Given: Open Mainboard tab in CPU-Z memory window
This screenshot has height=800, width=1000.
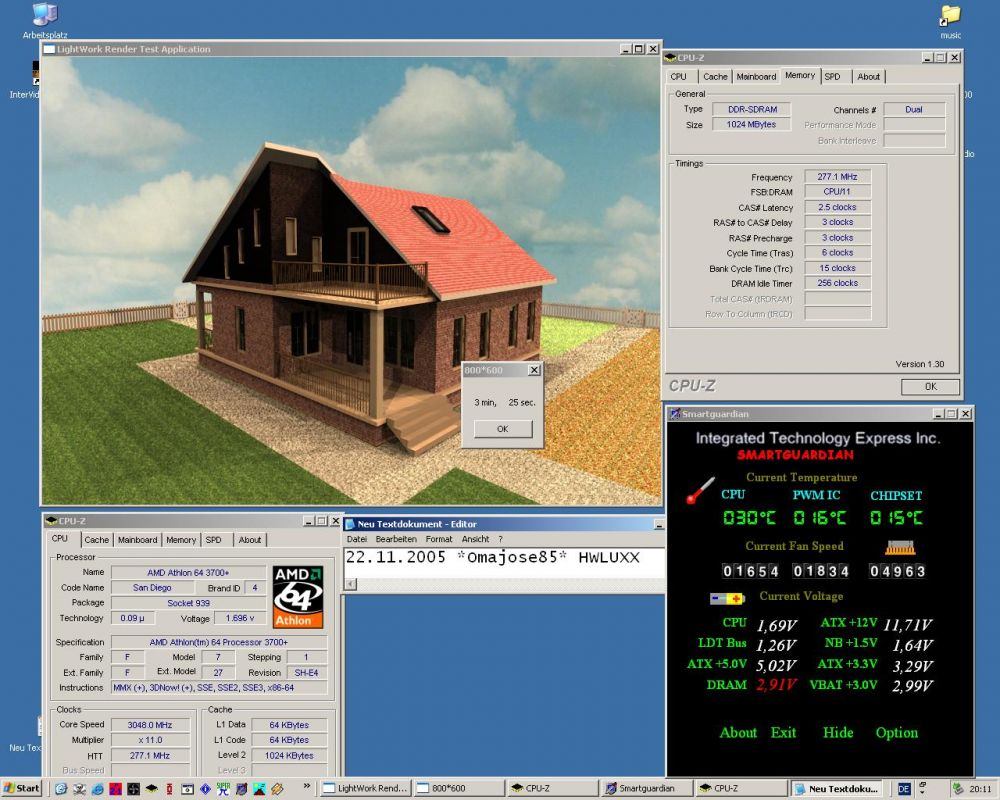Looking at the screenshot, I should (x=756, y=77).
